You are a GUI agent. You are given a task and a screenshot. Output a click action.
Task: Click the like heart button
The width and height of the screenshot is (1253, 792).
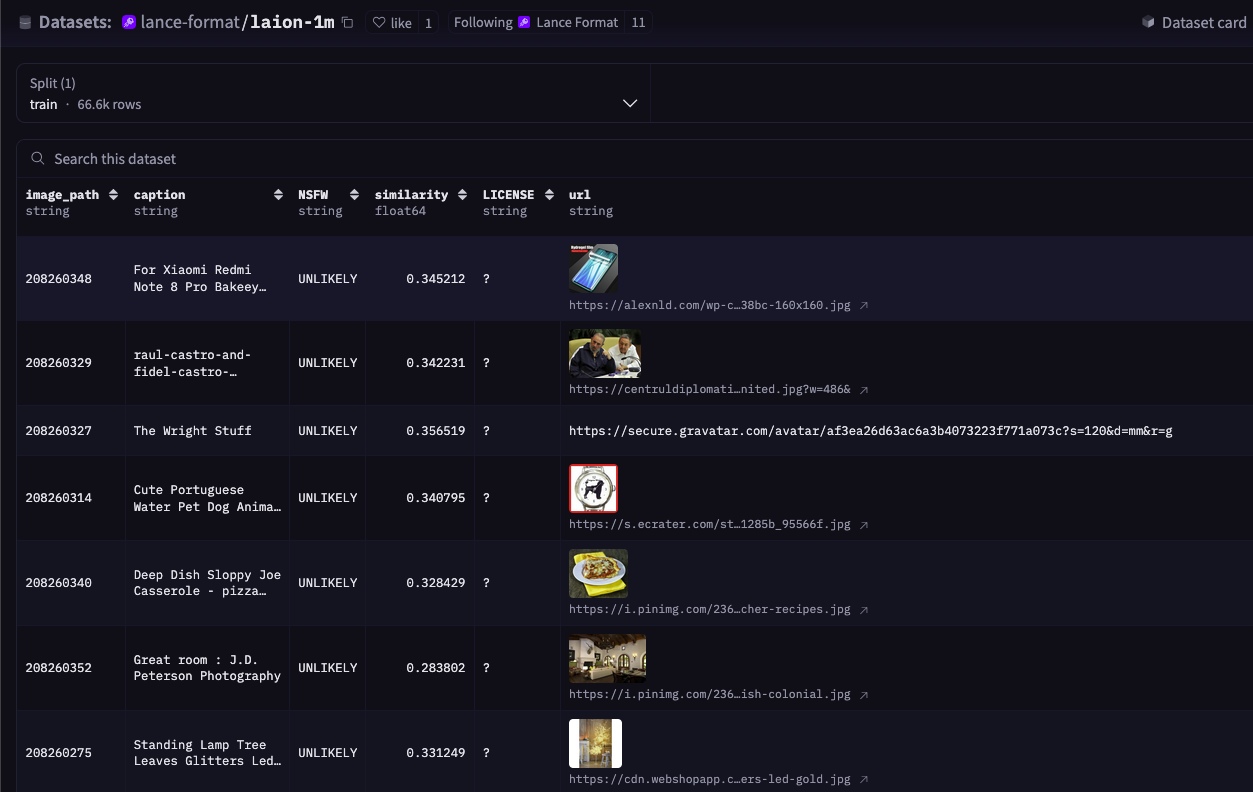391,22
